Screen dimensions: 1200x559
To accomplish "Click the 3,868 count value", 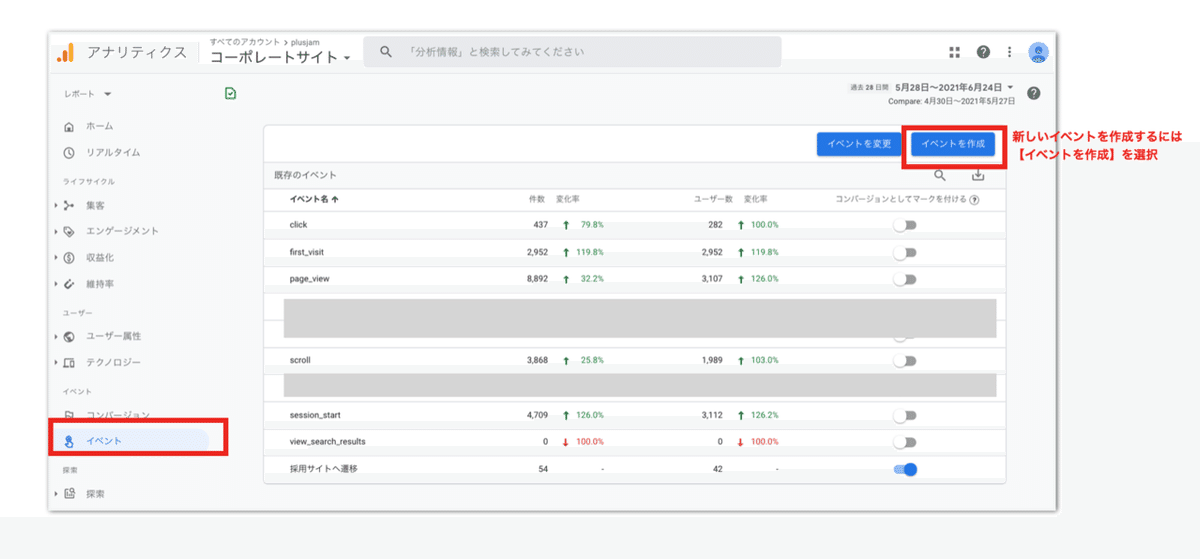I will [537, 360].
